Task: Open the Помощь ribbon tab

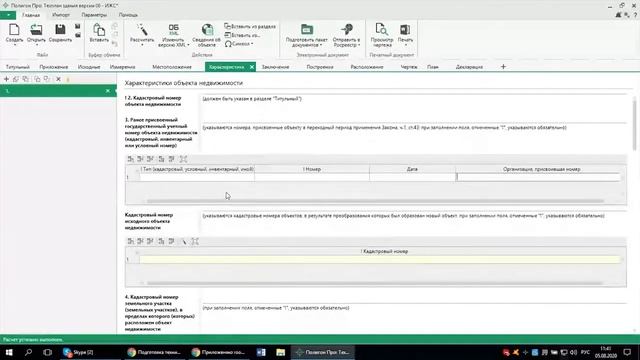Action: [x=128, y=15]
